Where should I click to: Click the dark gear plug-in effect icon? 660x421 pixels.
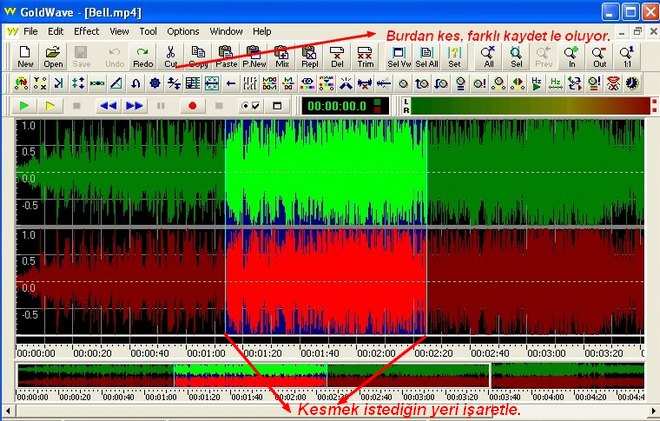(x=632, y=83)
